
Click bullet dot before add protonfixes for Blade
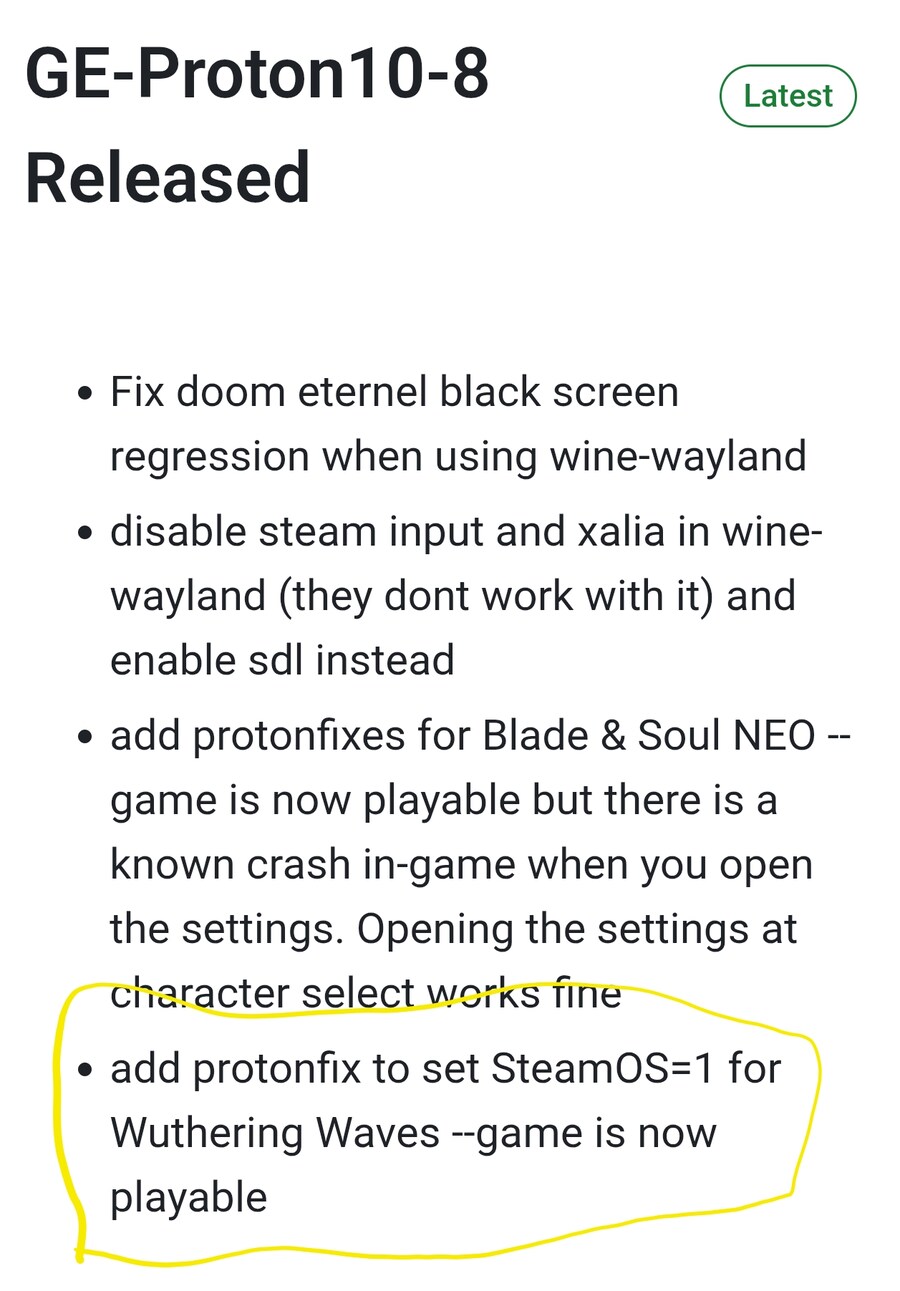[x=85, y=737]
